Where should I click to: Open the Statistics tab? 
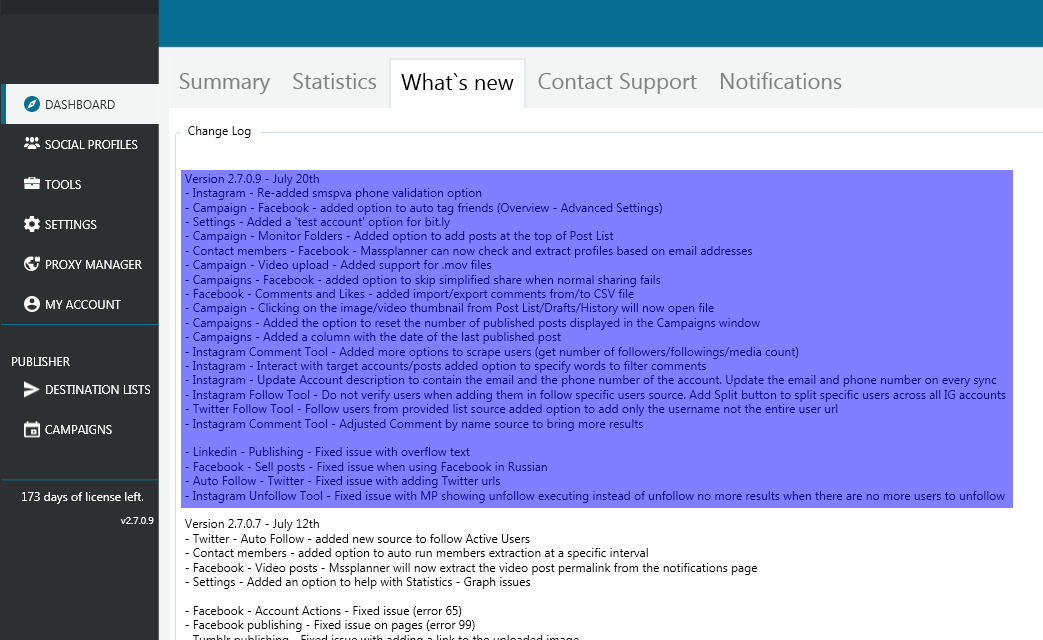pos(334,82)
